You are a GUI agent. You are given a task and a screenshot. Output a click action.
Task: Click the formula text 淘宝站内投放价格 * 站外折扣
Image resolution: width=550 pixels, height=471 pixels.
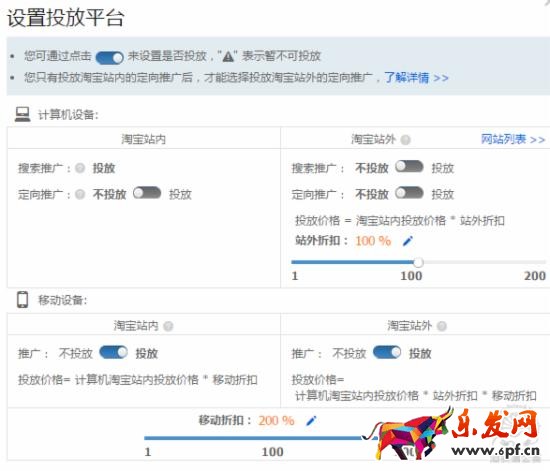tap(430, 221)
